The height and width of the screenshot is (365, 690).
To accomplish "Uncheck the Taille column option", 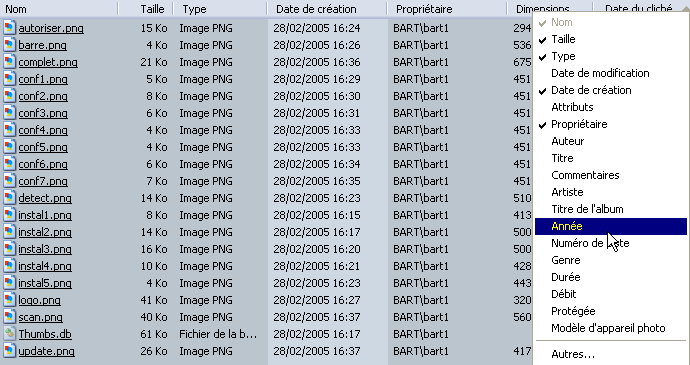I will 611,39.
